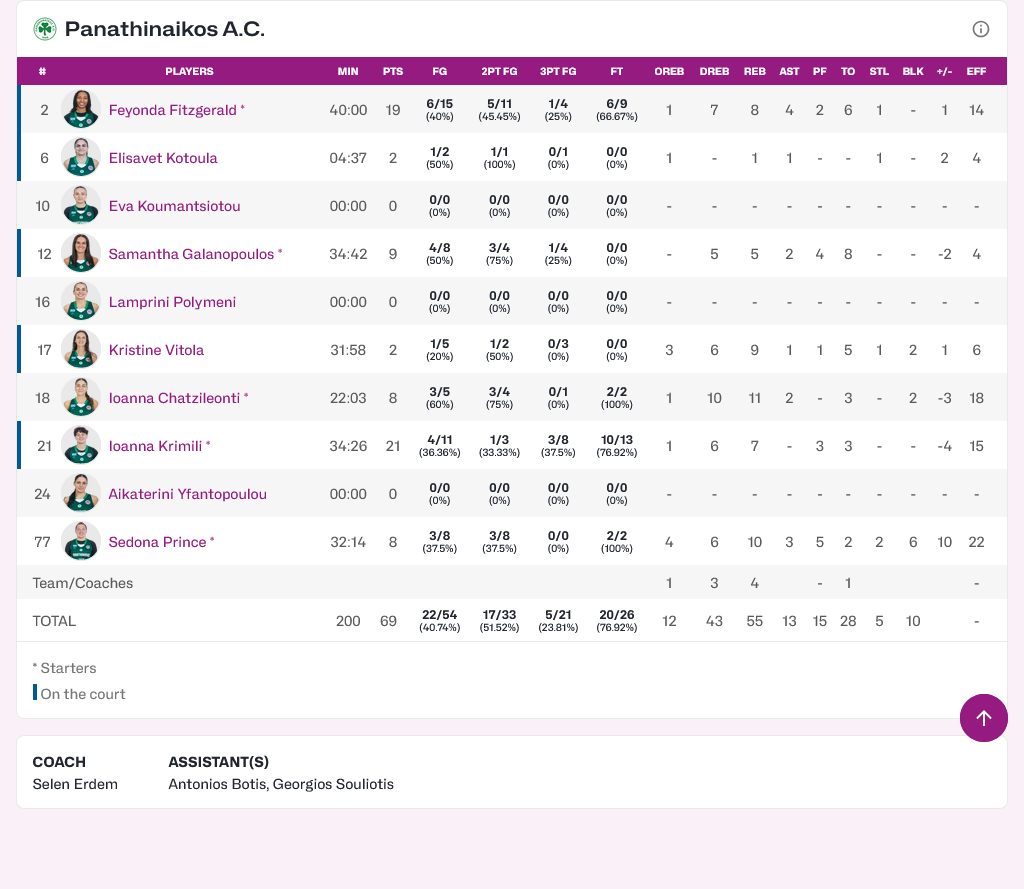Click the REB column header

coord(755,72)
